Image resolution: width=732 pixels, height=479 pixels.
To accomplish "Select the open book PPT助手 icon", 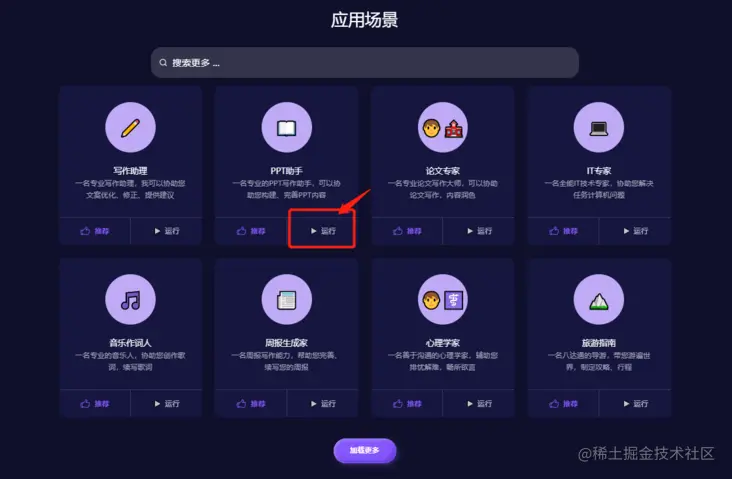I will click(x=287, y=127).
